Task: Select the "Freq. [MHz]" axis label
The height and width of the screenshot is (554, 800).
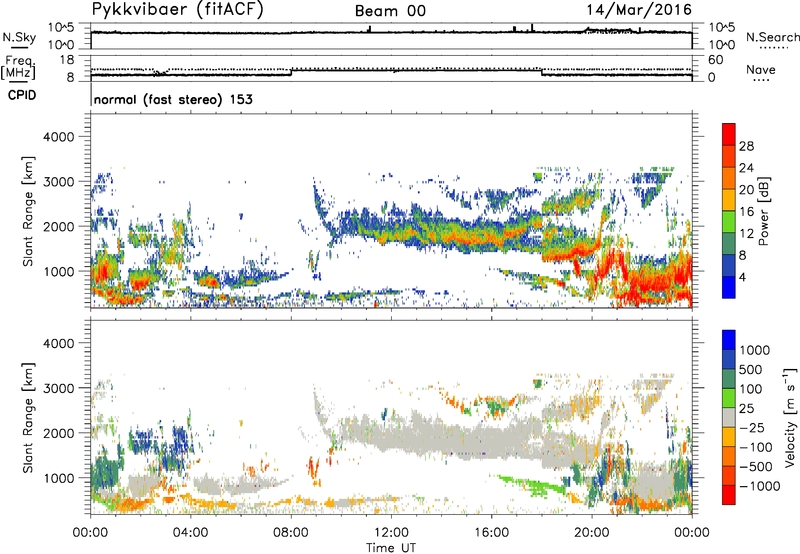Action: click(x=18, y=68)
